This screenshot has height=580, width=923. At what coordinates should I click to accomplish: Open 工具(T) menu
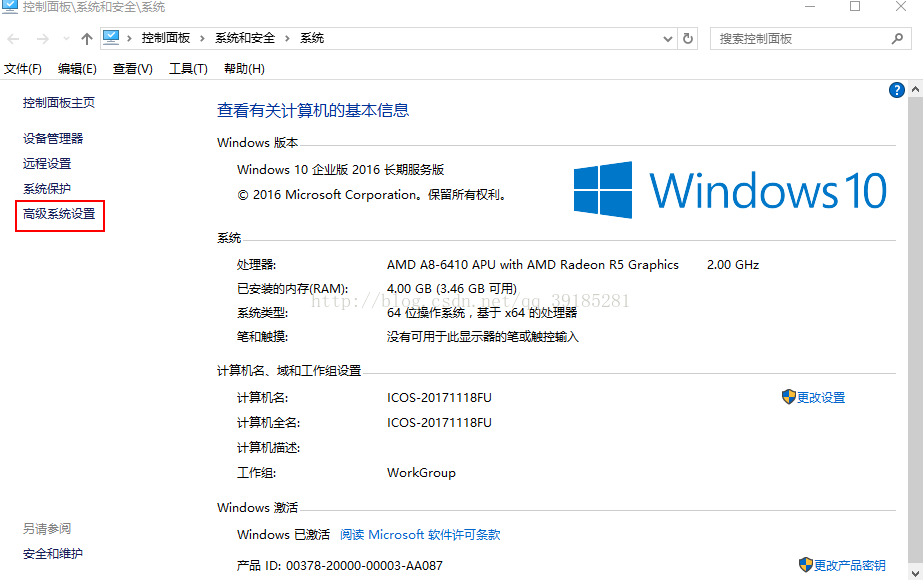coord(188,69)
